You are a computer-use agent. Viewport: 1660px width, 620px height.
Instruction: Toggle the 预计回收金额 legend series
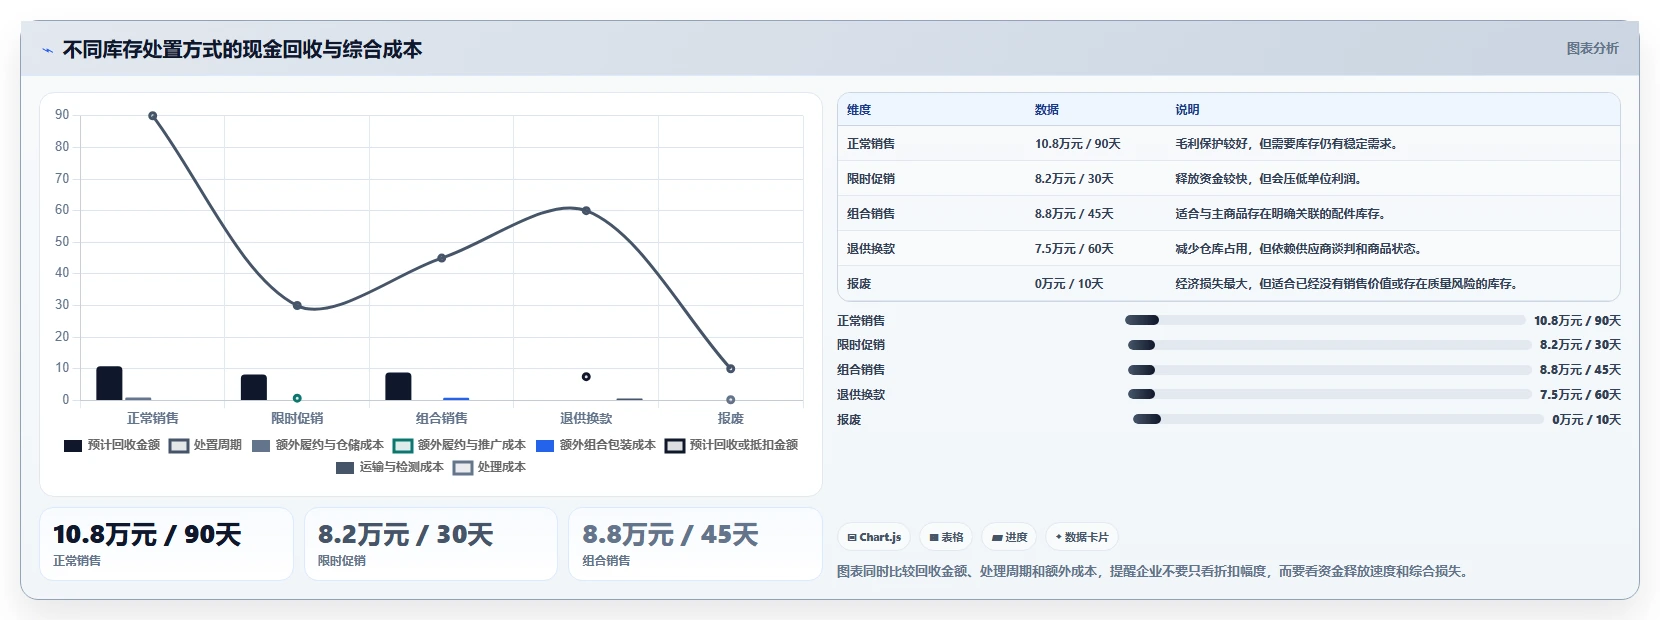click(x=112, y=445)
